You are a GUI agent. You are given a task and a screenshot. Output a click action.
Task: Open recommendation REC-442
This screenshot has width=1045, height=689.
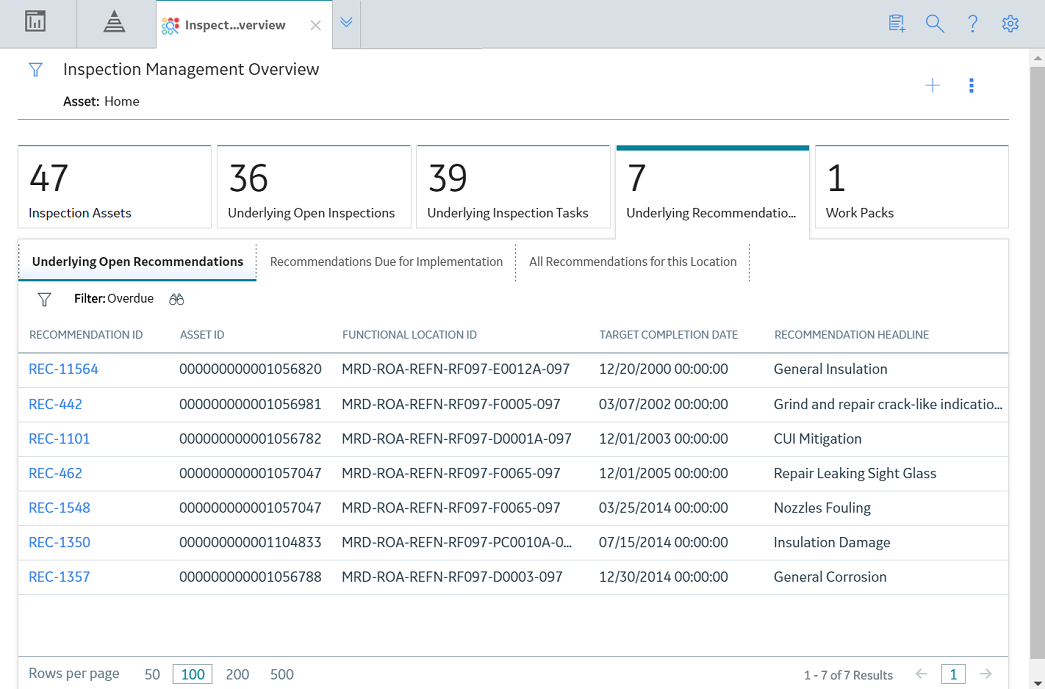tap(55, 404)
